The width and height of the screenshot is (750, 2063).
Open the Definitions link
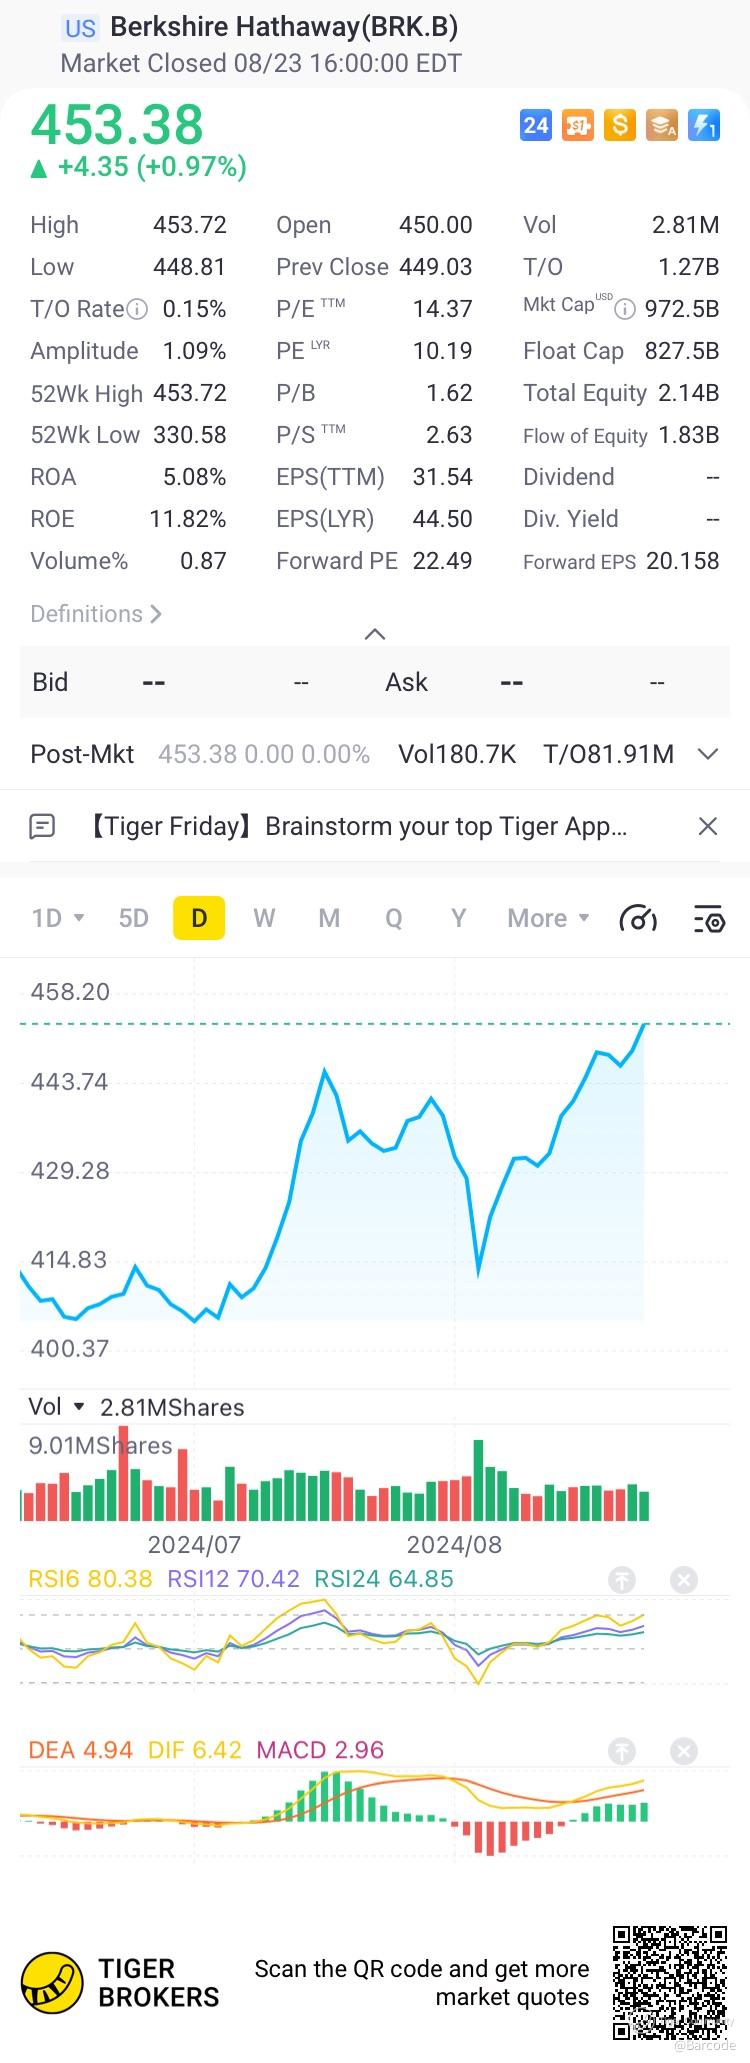click(96, 614)
